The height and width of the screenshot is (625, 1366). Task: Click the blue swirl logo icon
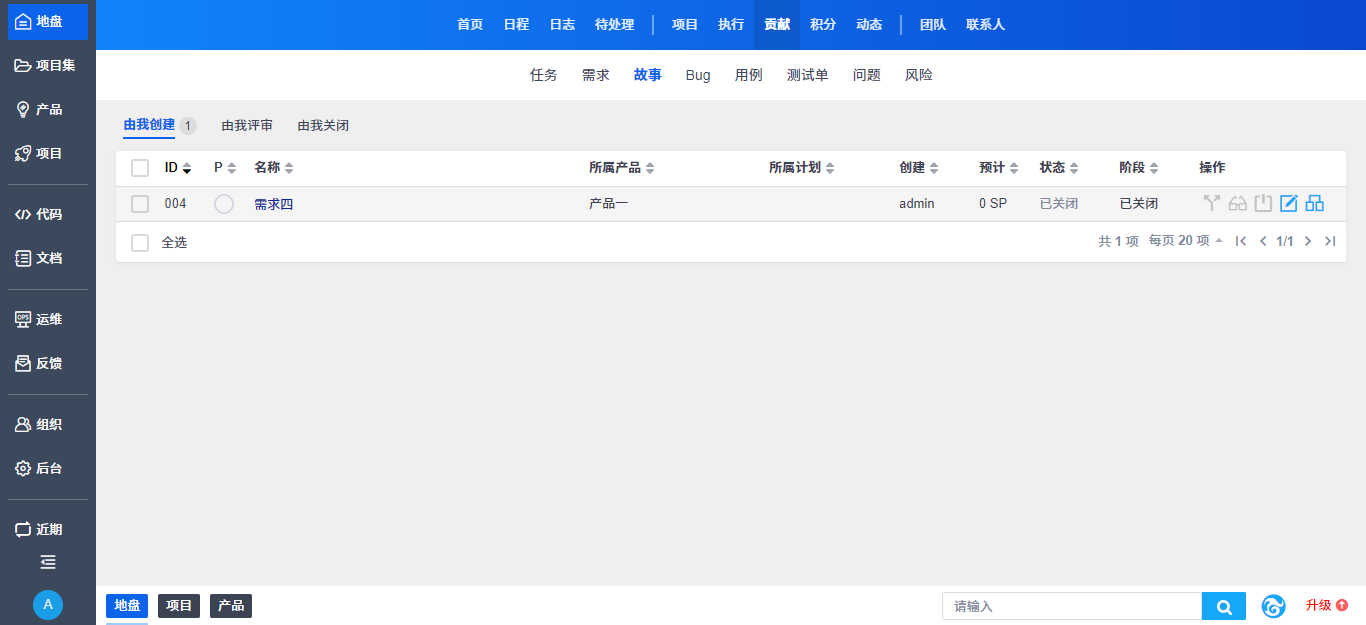[1273, 606]
